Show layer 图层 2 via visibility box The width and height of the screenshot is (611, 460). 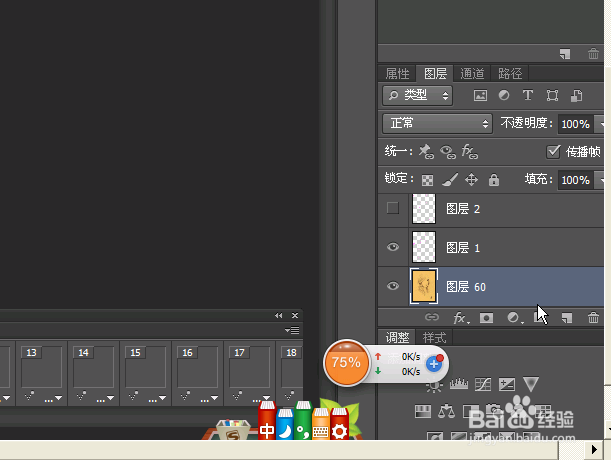(x=393, y=208)
